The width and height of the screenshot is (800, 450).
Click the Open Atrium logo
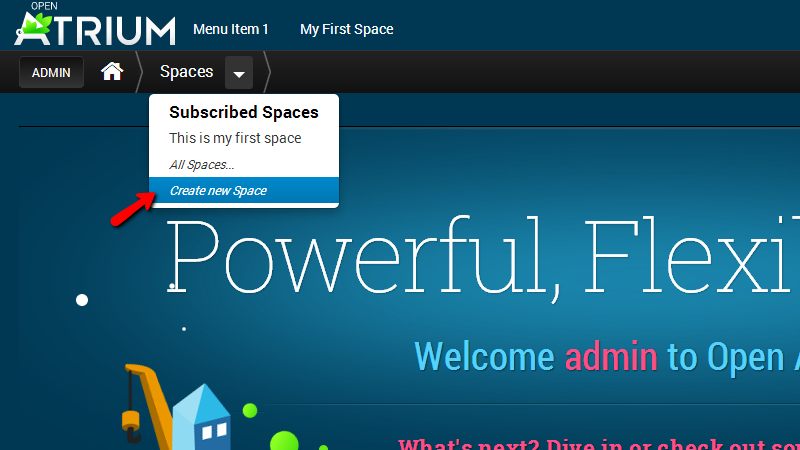click(x=95, y=24)
